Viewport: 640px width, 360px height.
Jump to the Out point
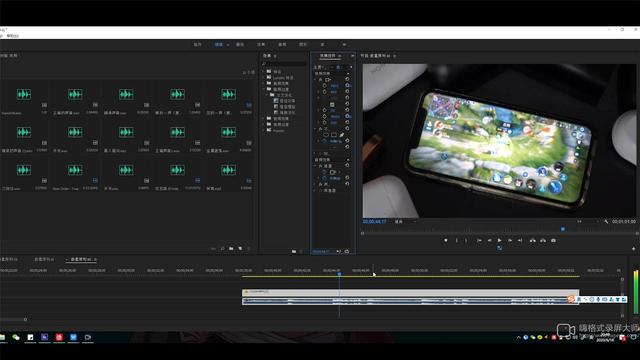(x=520, y=240)
